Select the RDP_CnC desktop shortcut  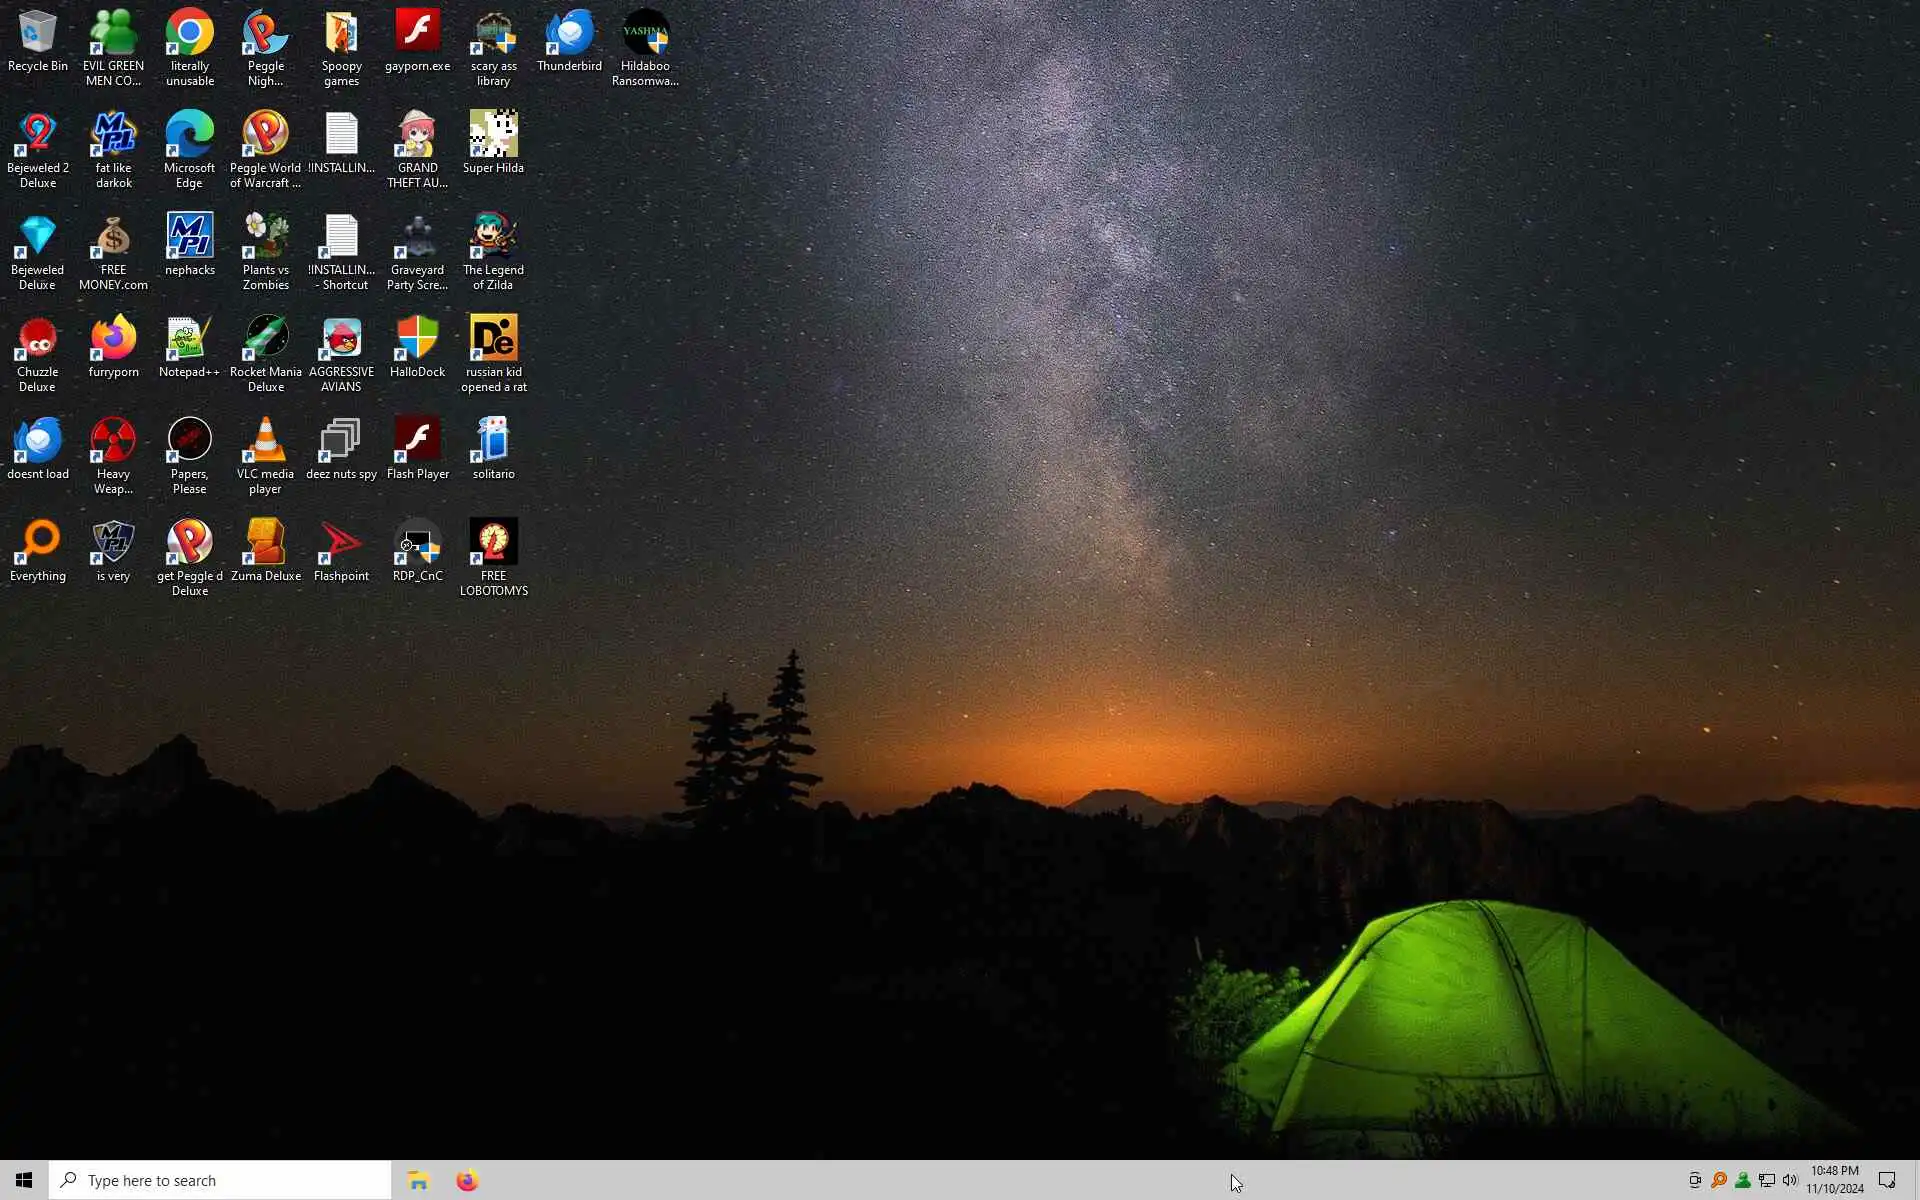(x=417, y=543)
